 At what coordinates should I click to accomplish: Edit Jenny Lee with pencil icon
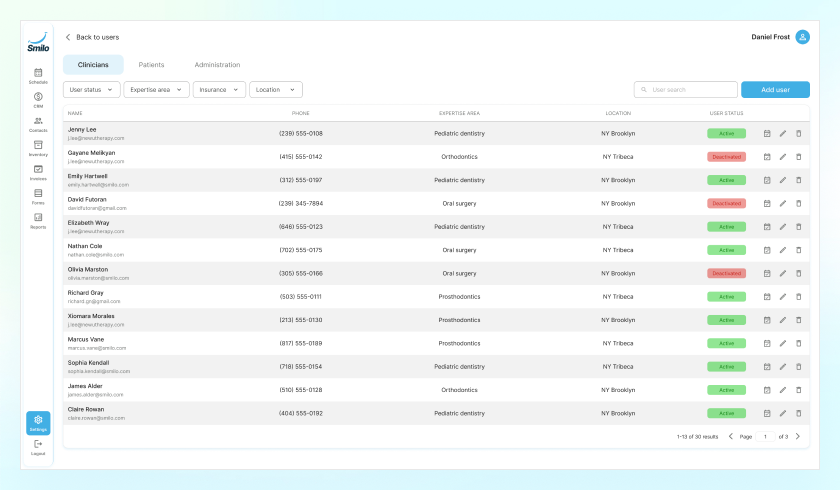coord(783,133)
